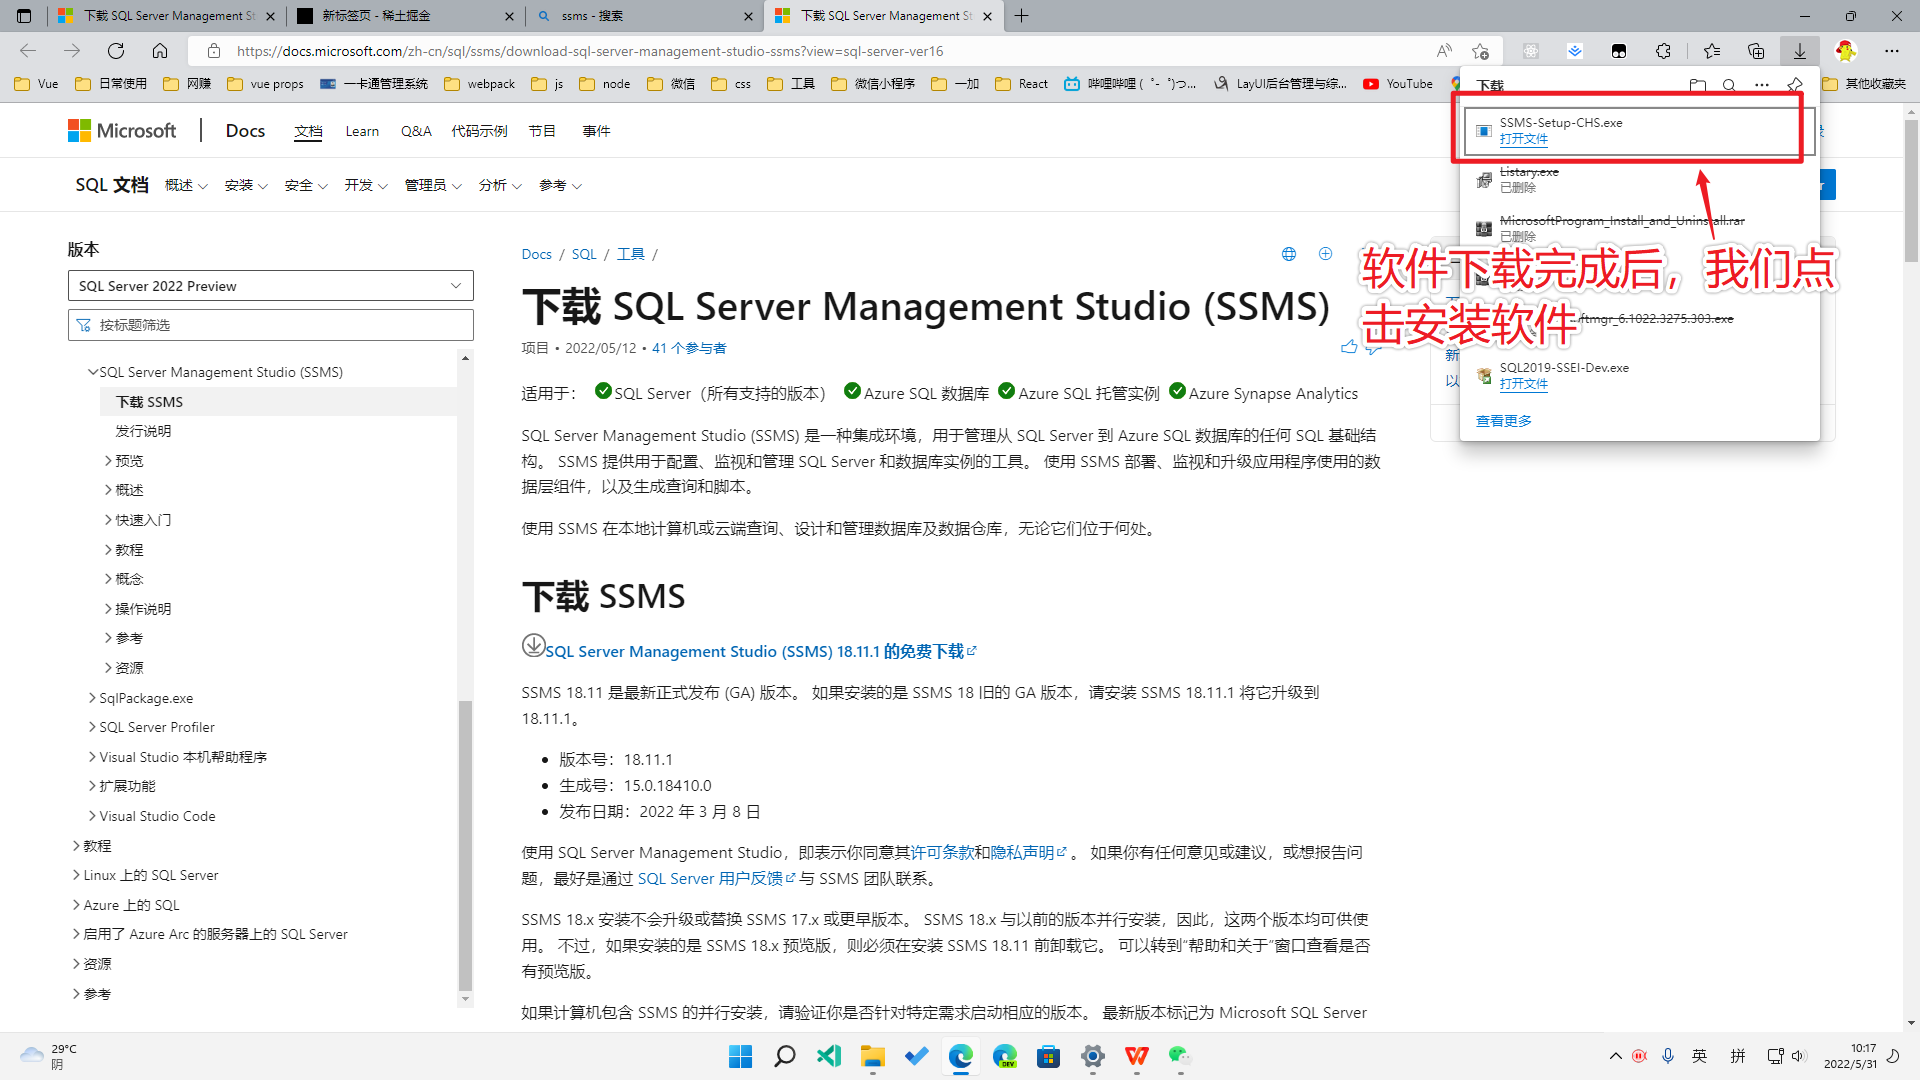Image resolution: width=1920 pixels, height=1080 pixels.
Task: Open Learn in Microsoft Docs header
Action: coord(362,131)
